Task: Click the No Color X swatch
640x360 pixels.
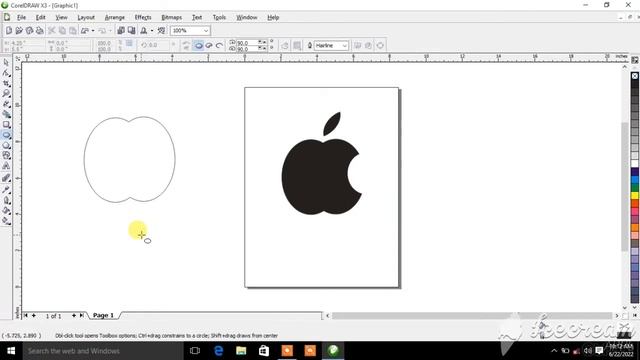Action: pyautogui.click(x=635, y=76)
